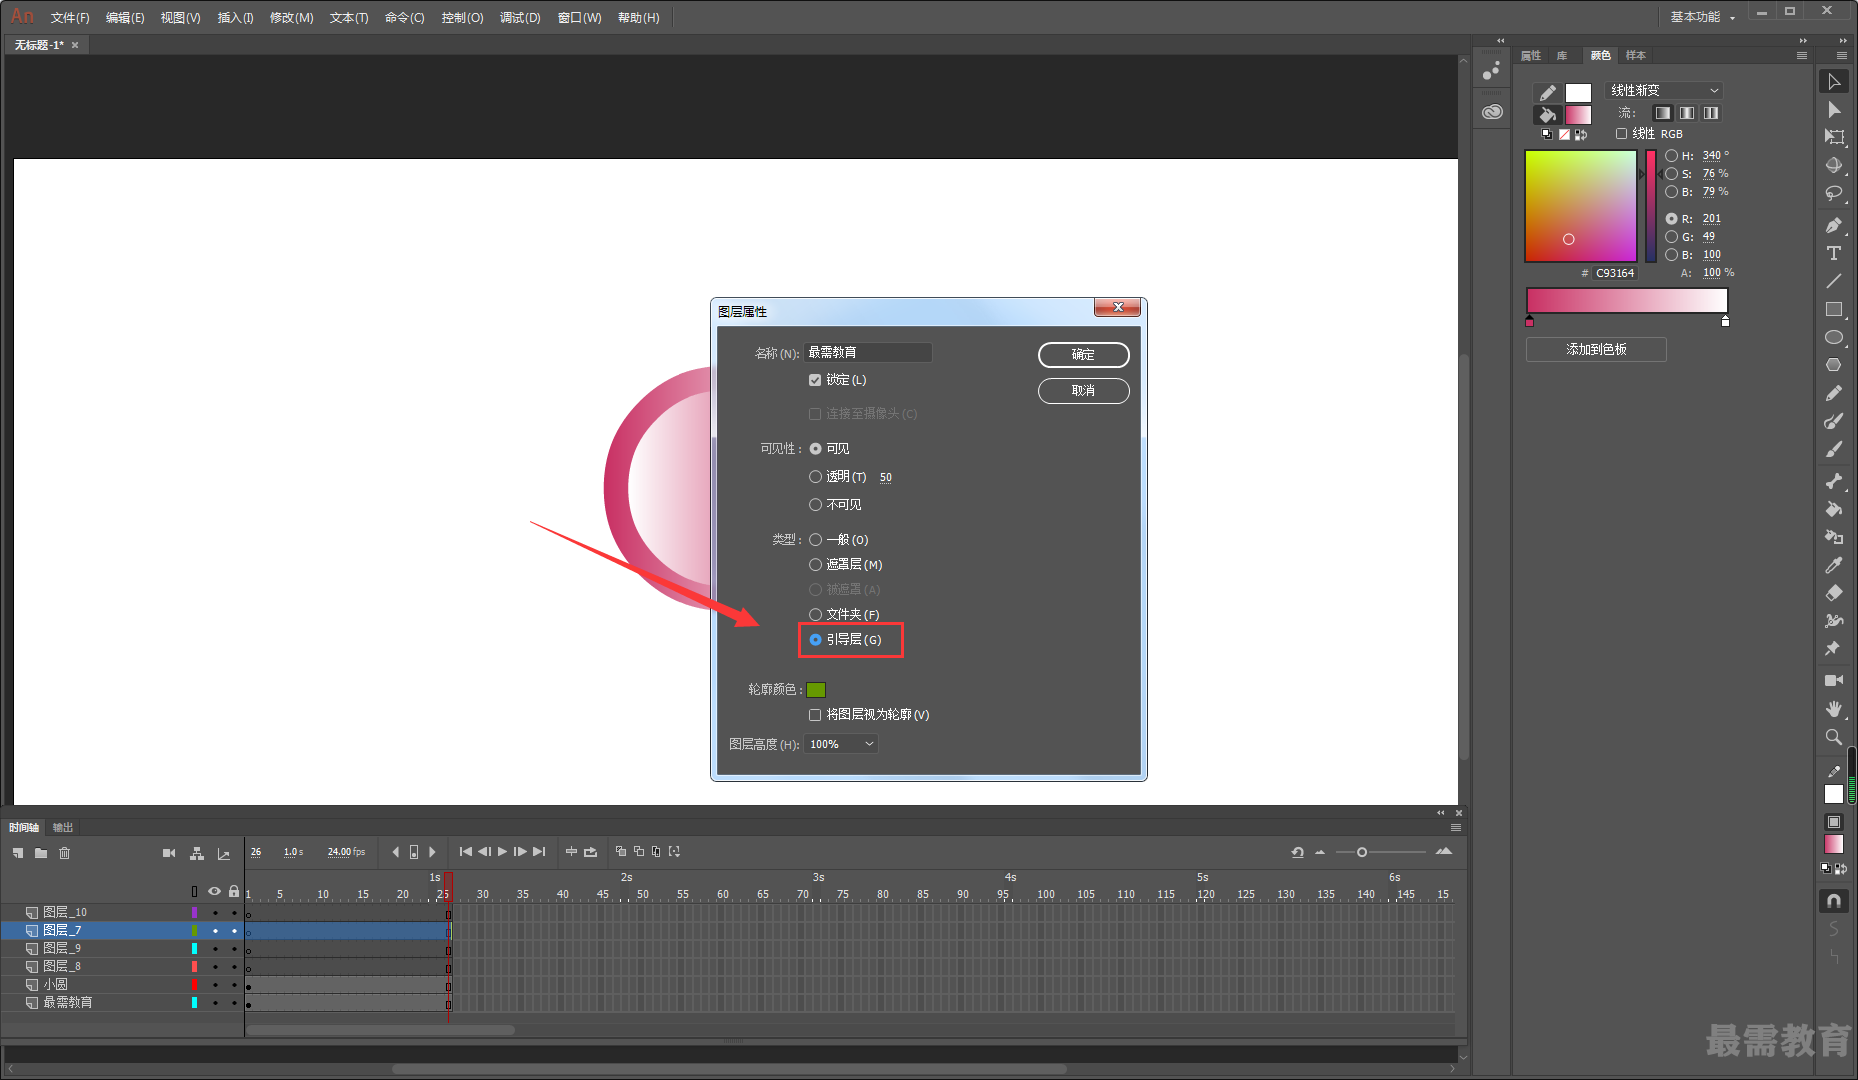
Task: Create a new layer folder in timeline
Action: (x=41, y=853)
